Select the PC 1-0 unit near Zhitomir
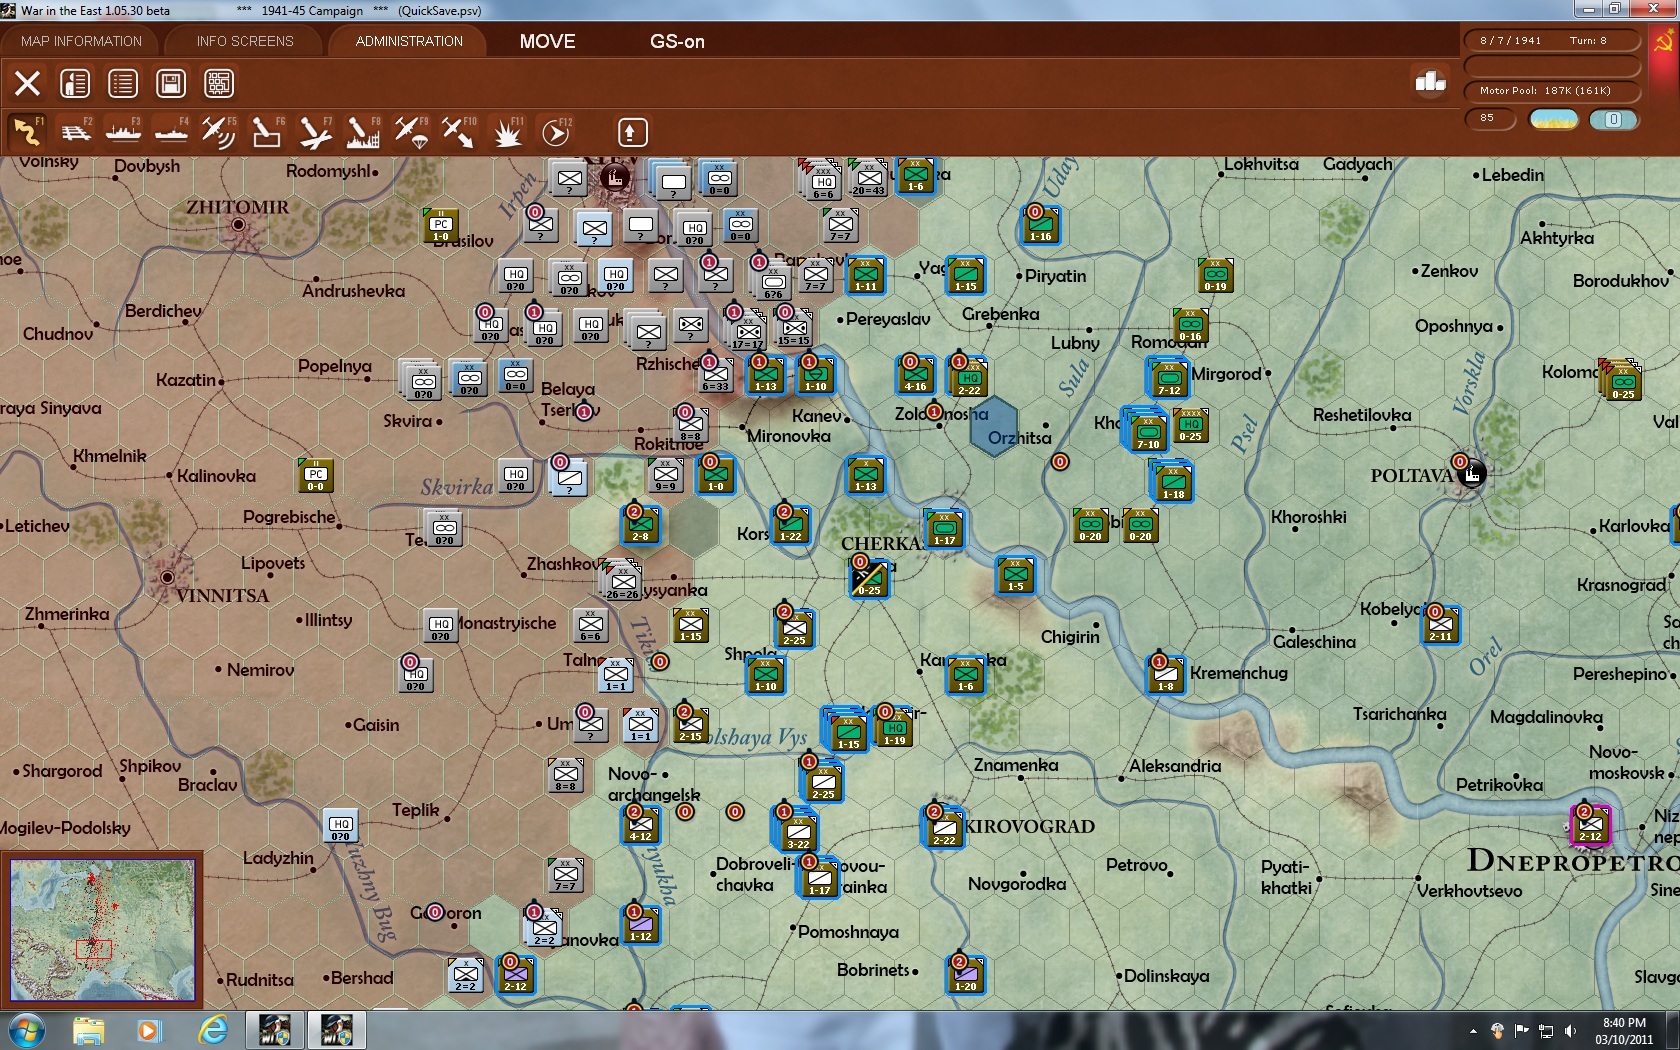Screen dimensions: 1680x1050 pos(441,226)
